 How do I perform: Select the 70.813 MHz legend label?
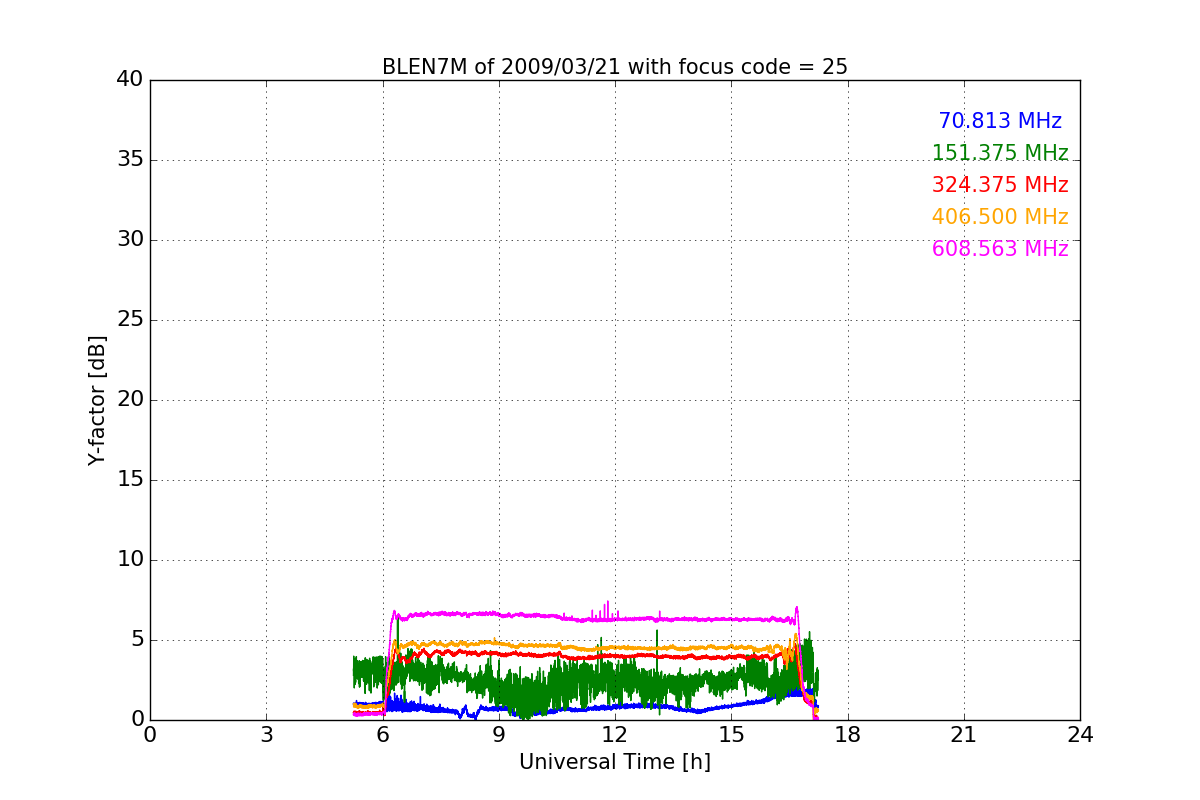[1000, 121]
